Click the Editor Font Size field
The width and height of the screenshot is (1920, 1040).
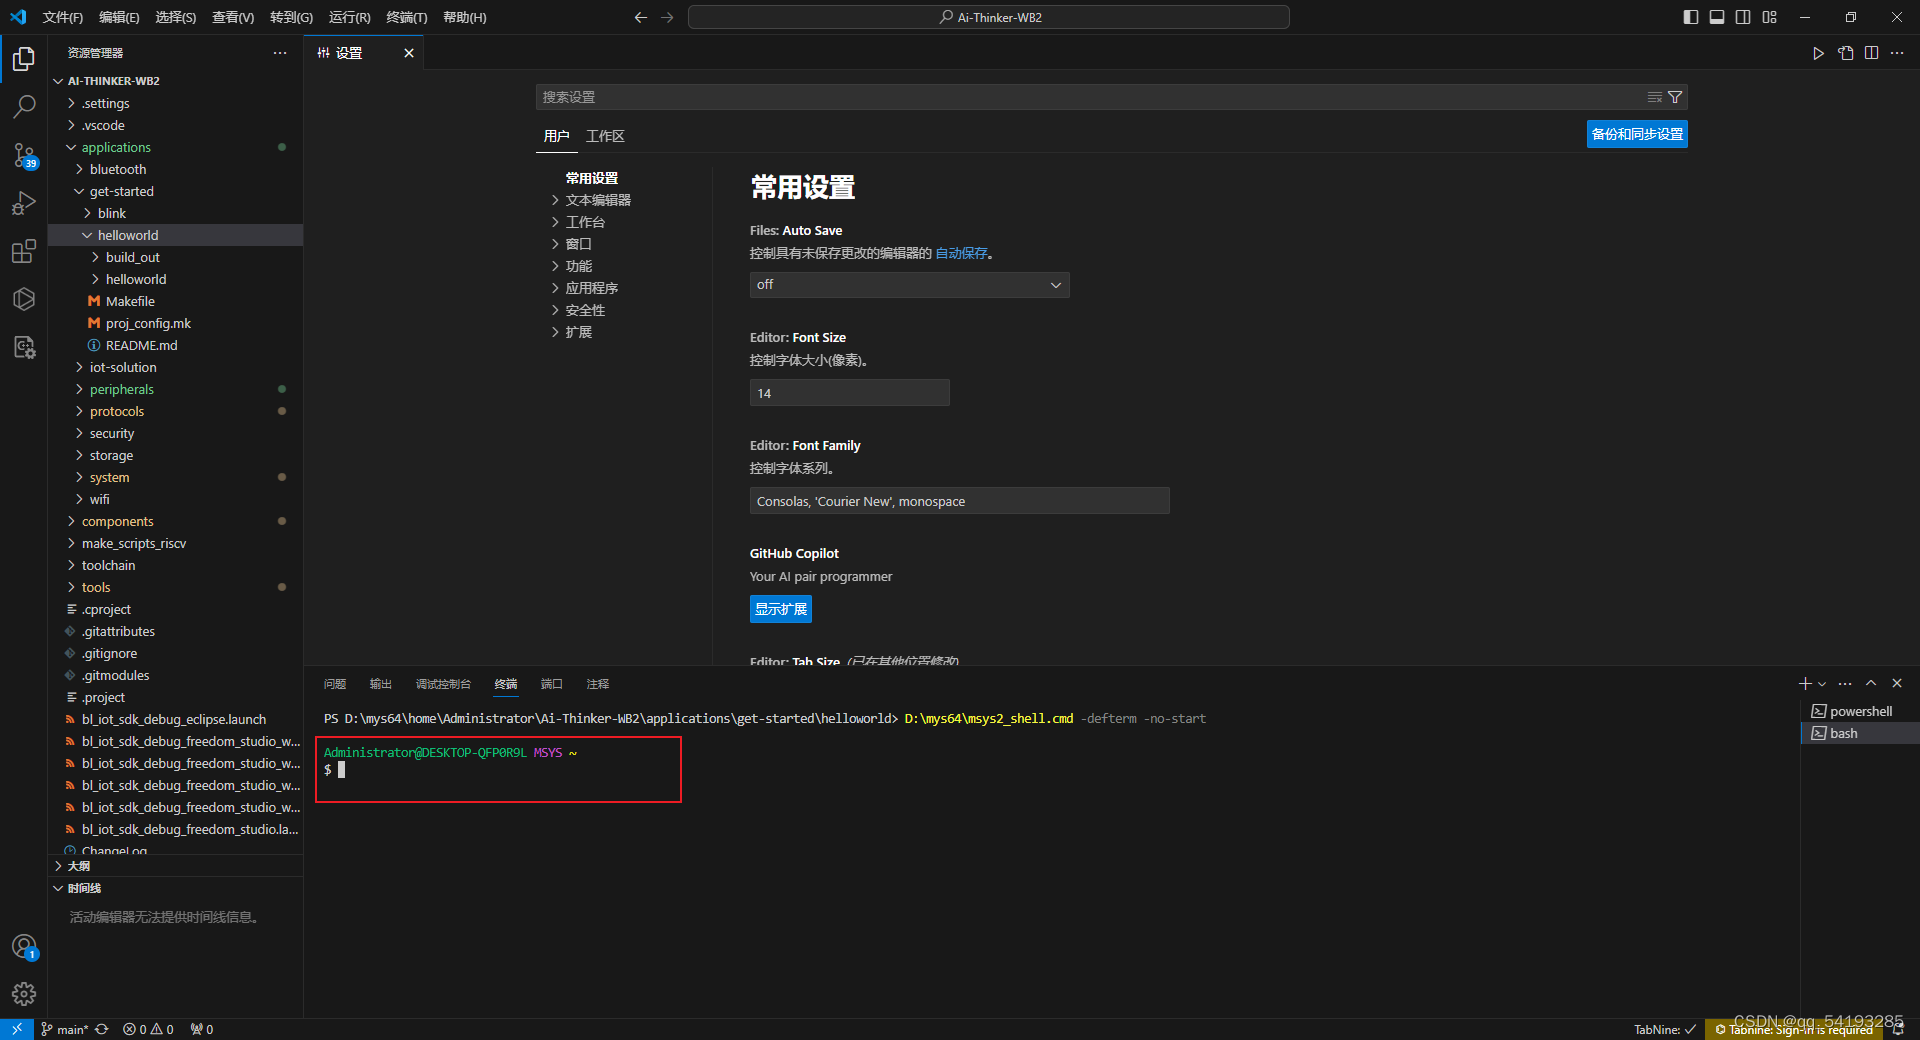coord(850,393)
